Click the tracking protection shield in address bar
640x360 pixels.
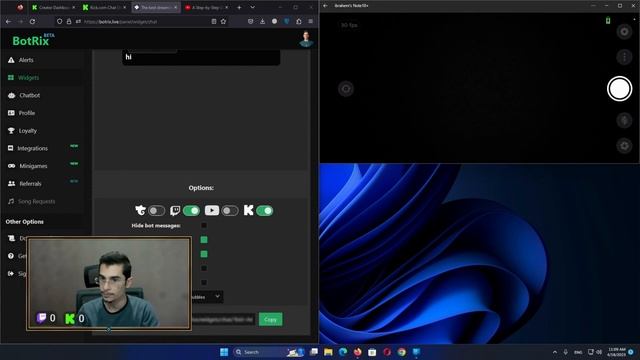[x=60, y=21]
